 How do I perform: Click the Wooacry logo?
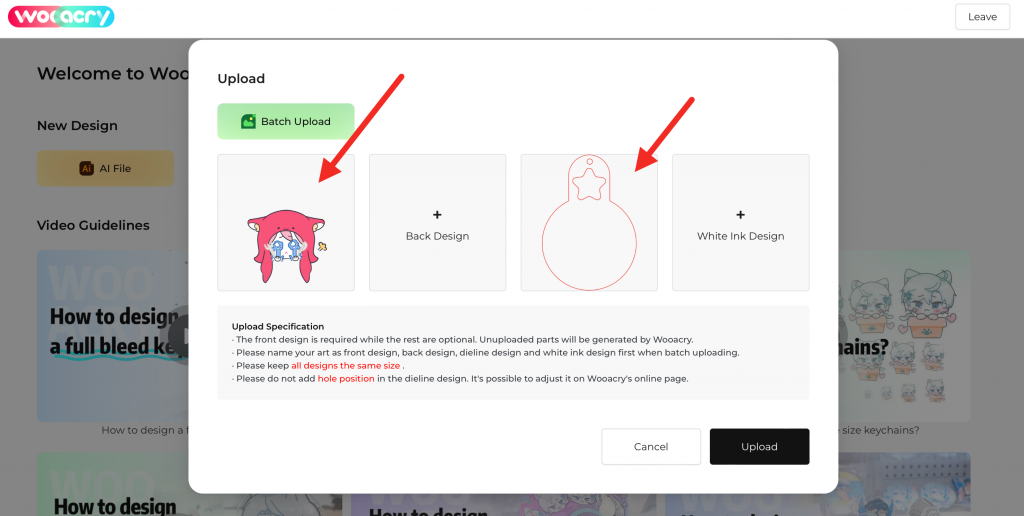[x=61, y=17]
